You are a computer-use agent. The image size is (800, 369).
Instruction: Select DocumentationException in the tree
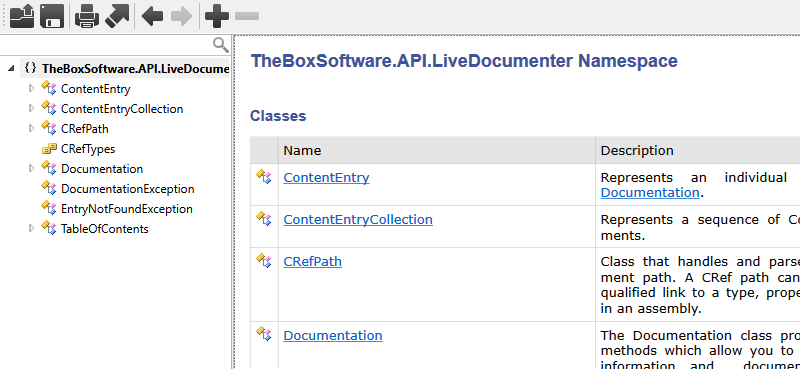(x=128, y=189)
